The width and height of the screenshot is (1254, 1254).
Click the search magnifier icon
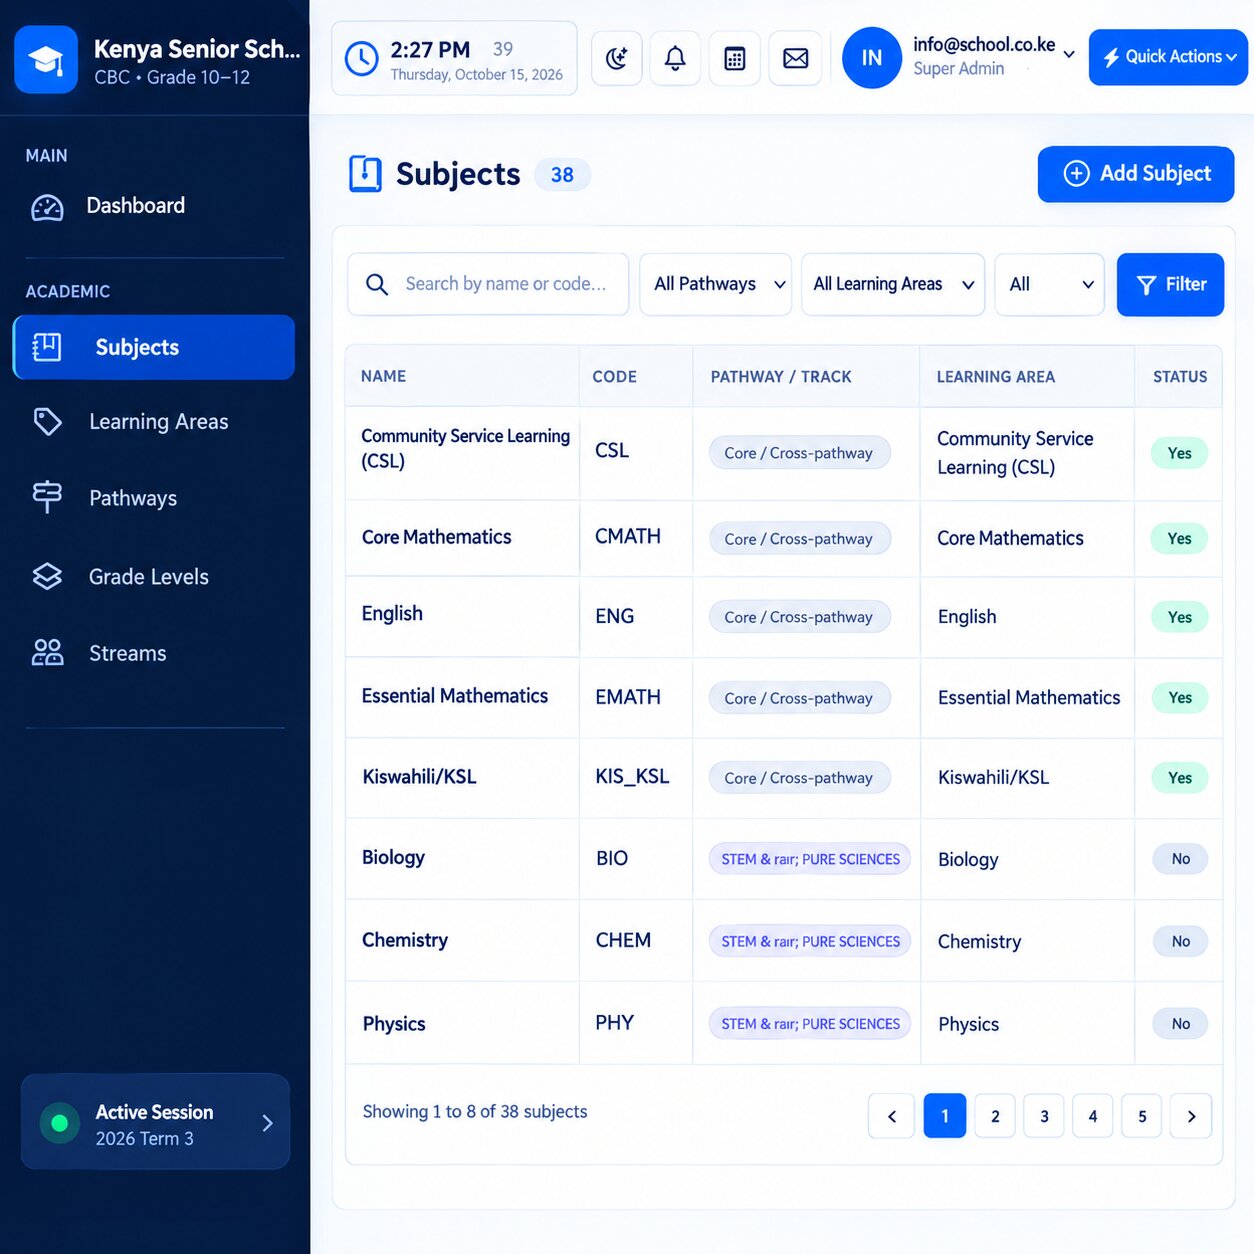pyautogui.click(x=377, y=284)
